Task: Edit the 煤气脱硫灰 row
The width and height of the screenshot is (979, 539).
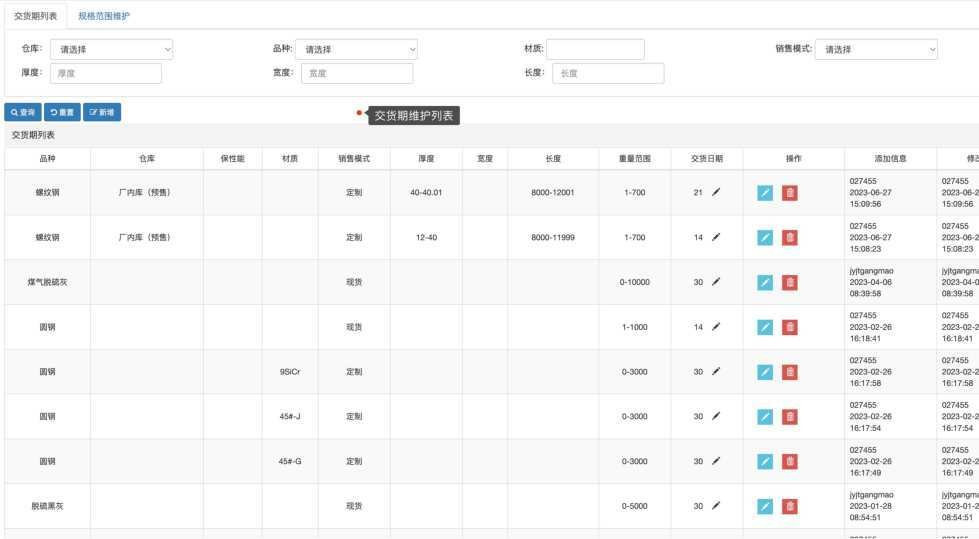Action: pyautogui.click(x=765, y=283)
